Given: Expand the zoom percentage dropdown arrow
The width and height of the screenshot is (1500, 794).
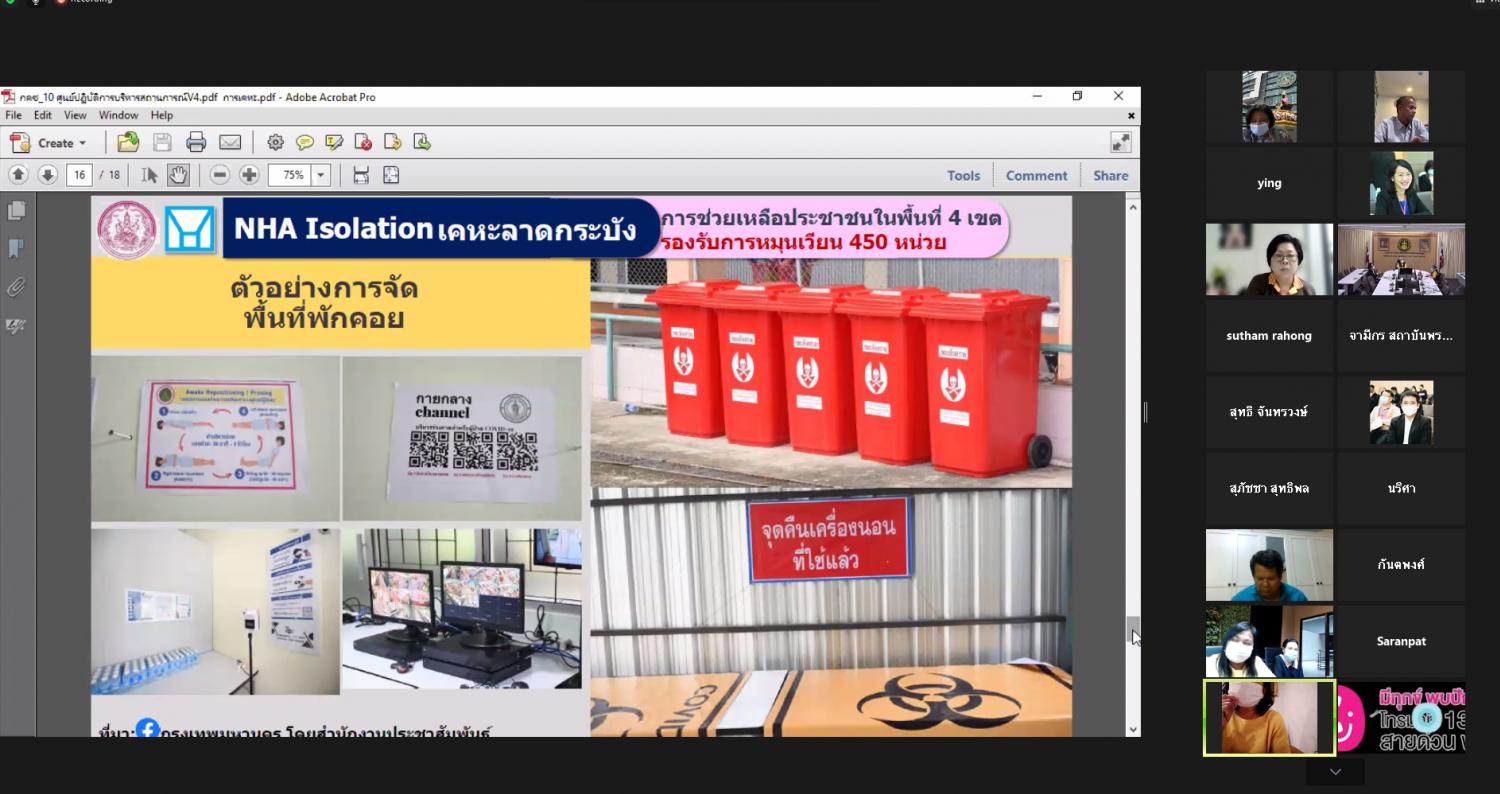Looking at the screenshot, I should tap(321, 175).
